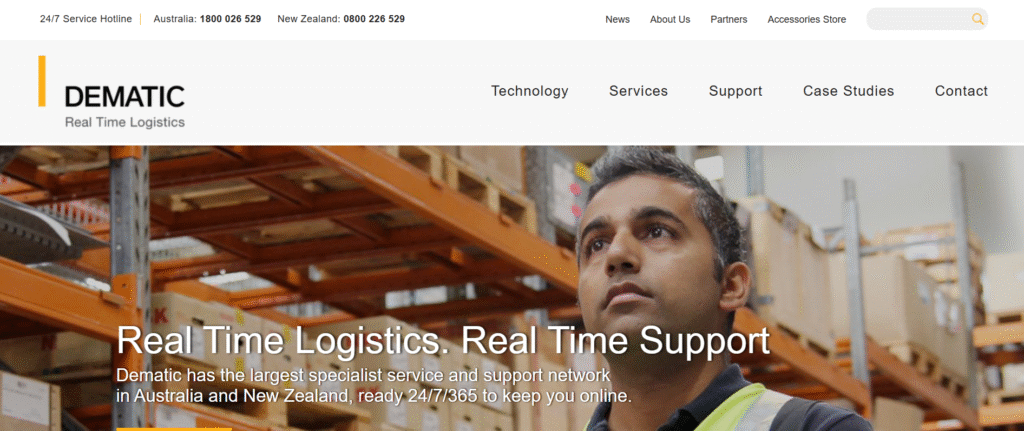This screenshot has height=431, width=1024.
Task: Click the Australia hotline number 1800 026 529
Action: point(231,19)
